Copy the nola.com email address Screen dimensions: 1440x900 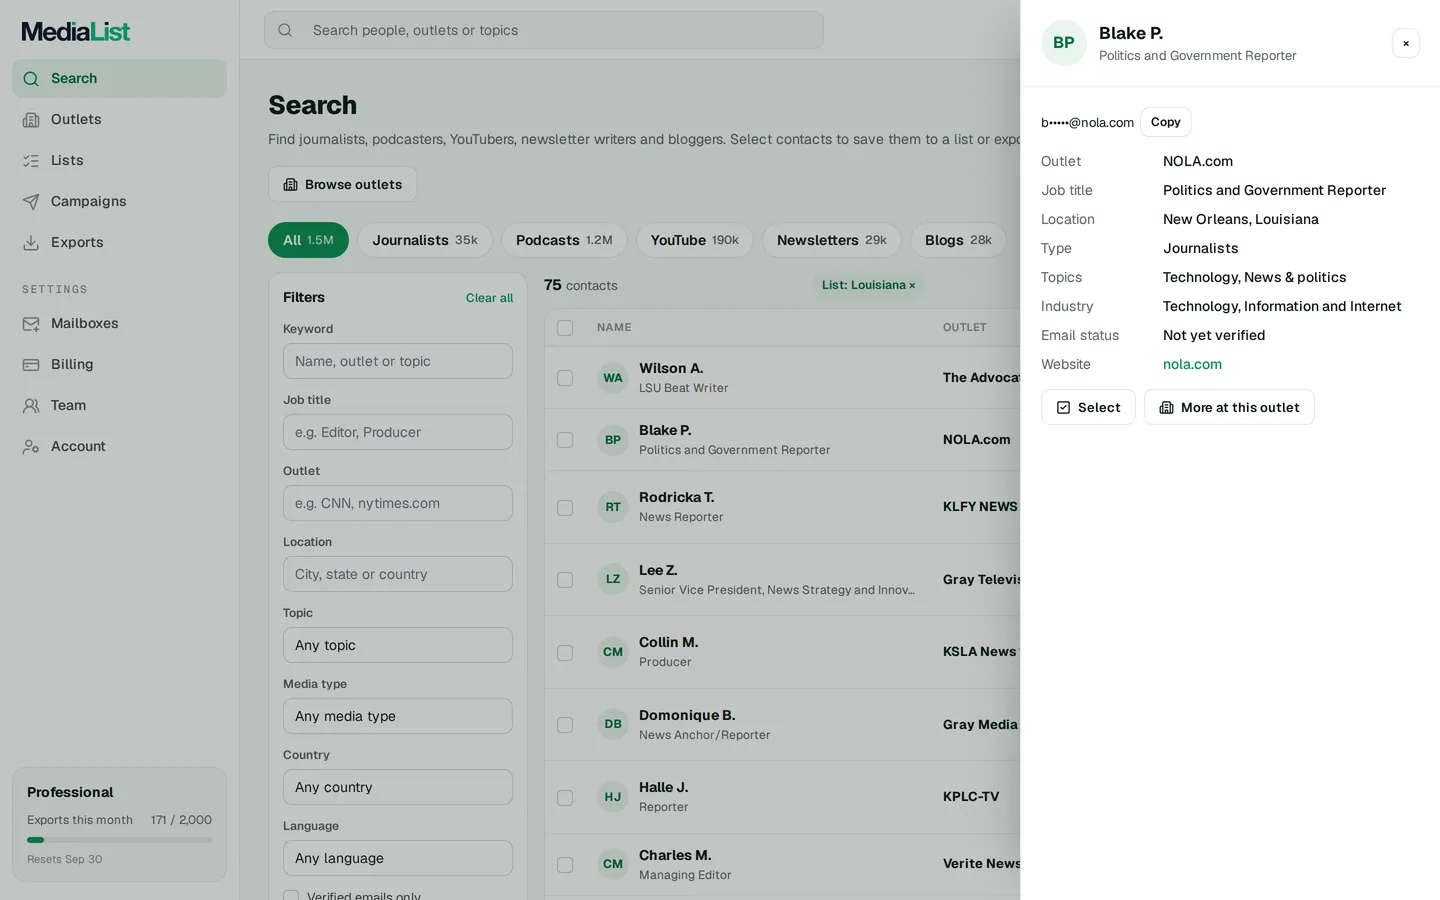[x=1166, y=122]
